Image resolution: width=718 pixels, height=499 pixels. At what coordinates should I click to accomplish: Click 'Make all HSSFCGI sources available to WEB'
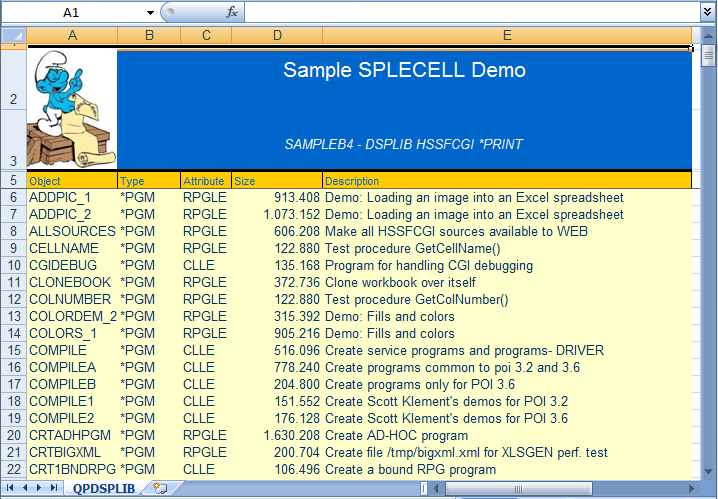click(456, 231)
